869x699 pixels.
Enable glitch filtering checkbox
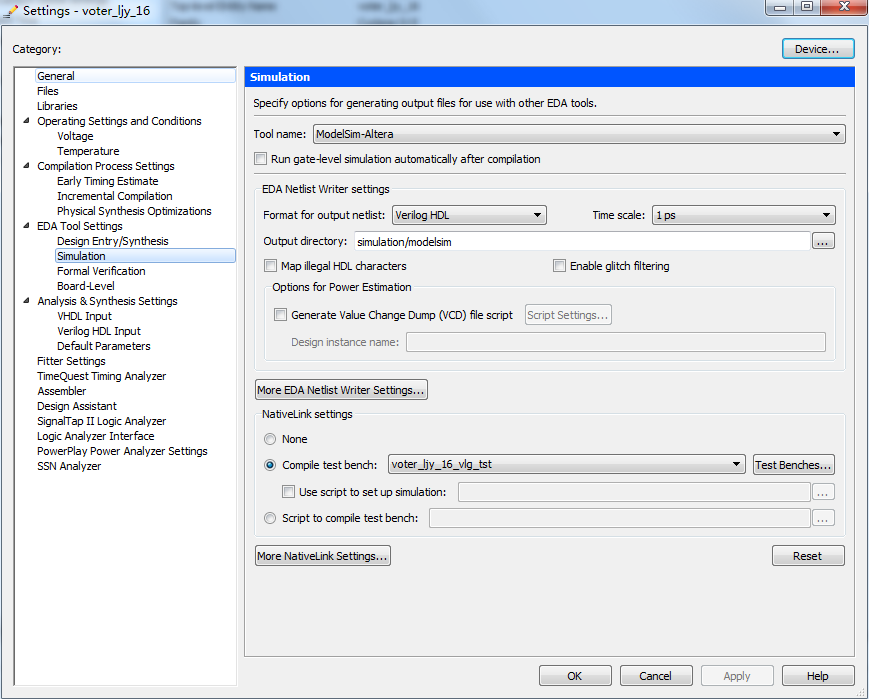point(559,266)
